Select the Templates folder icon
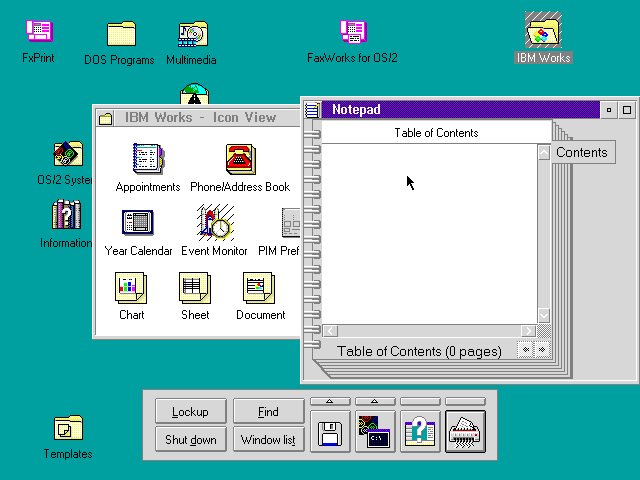 [x=68, y=427]
